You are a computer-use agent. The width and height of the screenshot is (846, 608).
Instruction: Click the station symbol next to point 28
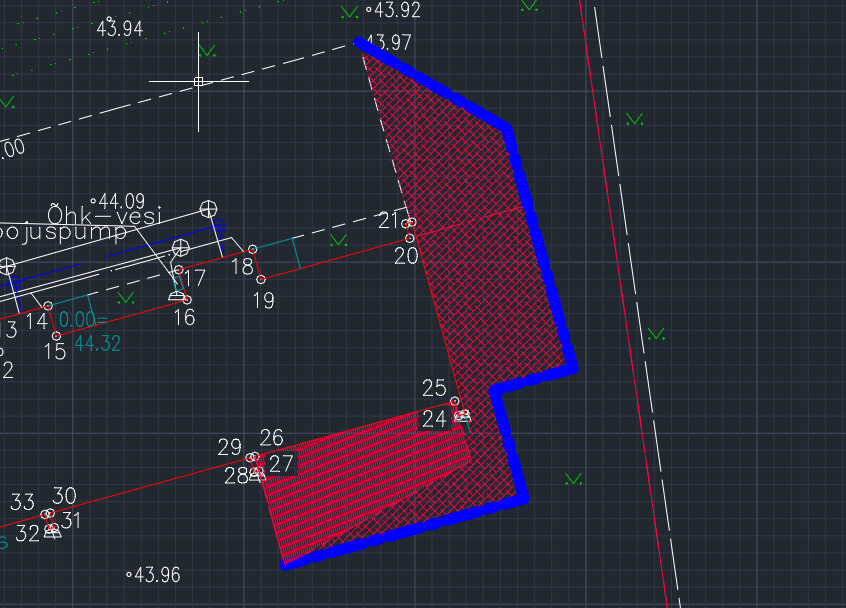coord(257,474)
